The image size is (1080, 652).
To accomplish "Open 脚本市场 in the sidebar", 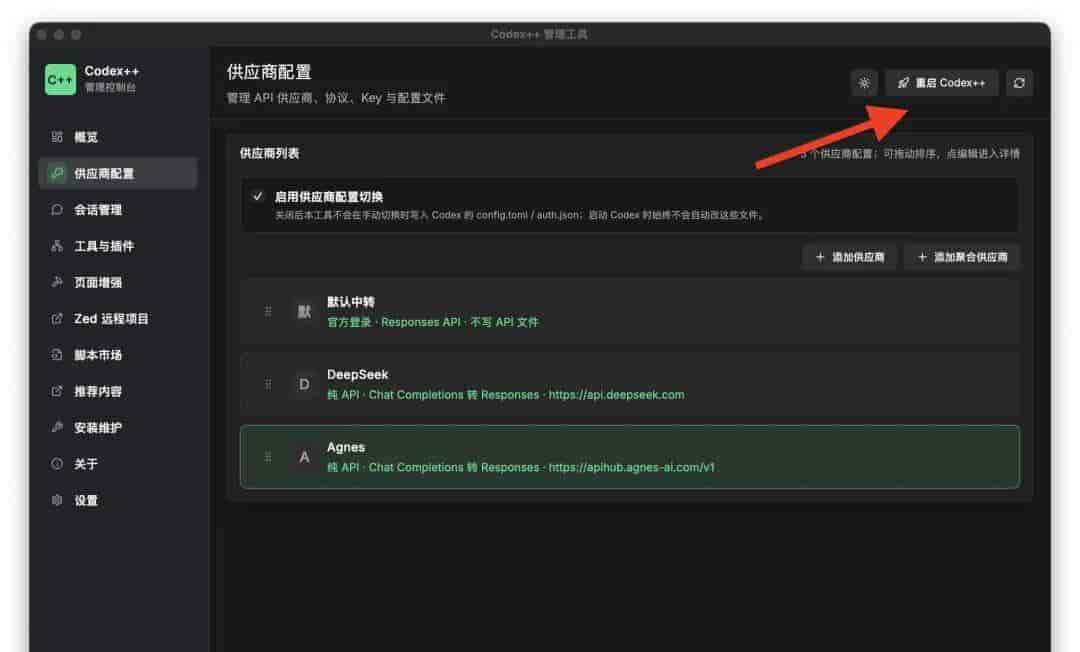I will click(x=118, y=355).
